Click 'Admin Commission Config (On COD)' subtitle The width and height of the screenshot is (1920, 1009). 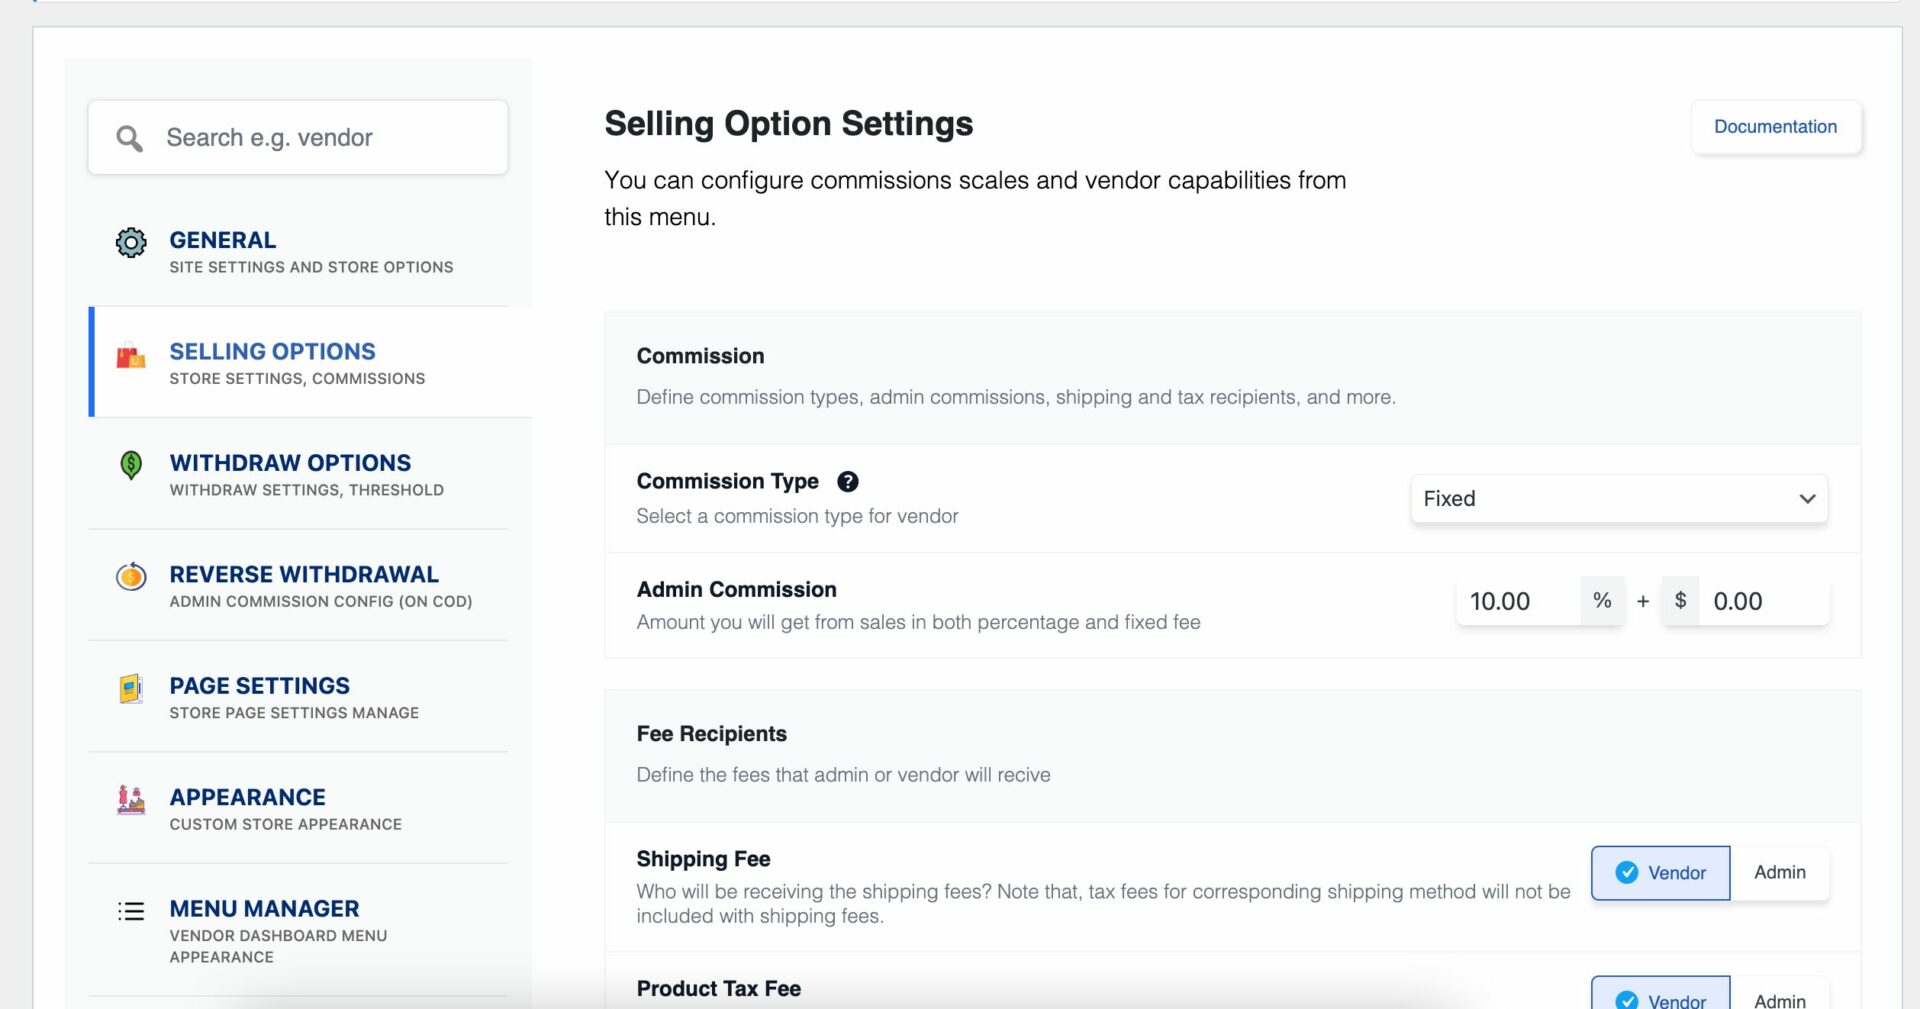click(321, 601)
